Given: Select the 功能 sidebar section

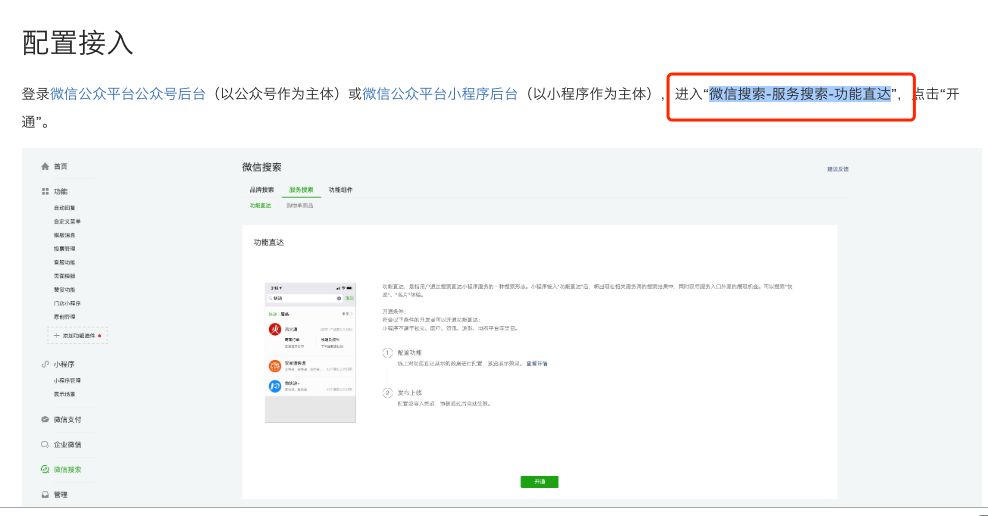Looking at the screenshot, I should tap(60, 191).
